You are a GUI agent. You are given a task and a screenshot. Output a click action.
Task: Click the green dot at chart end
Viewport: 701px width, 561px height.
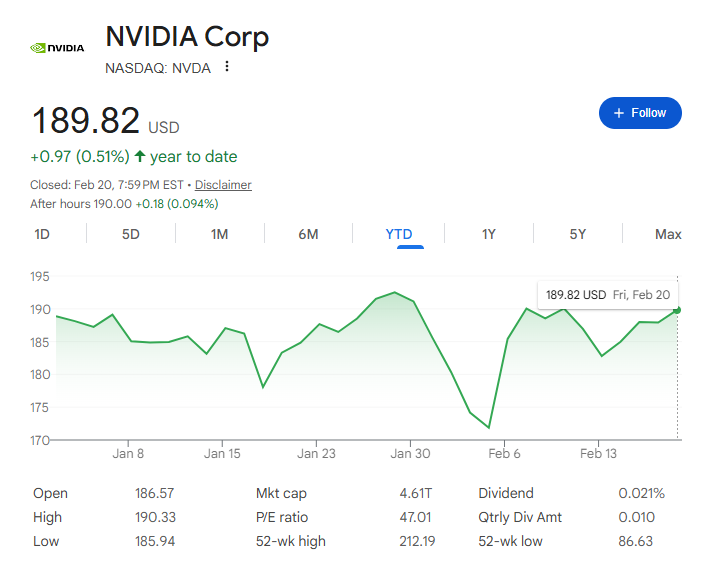tap(677, 310)
